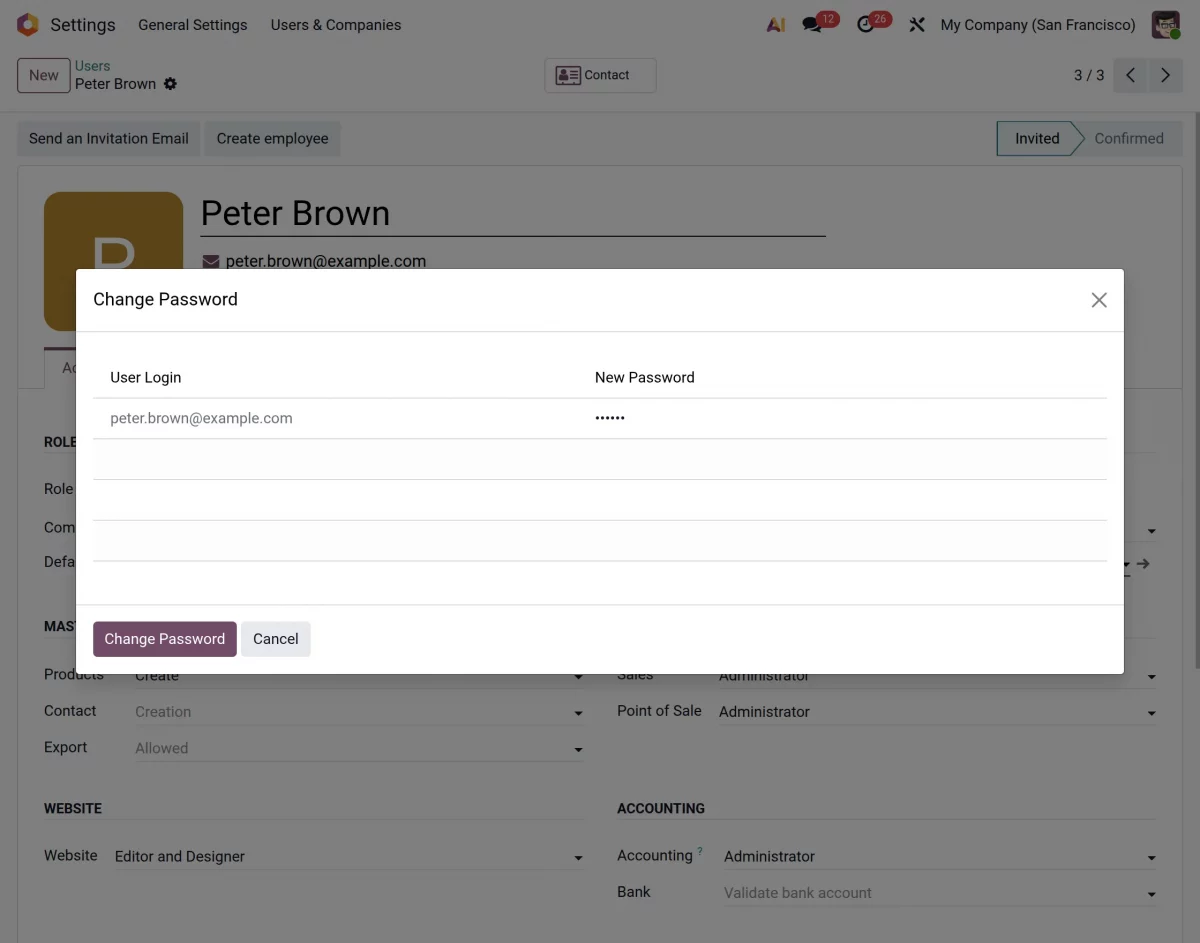This screenshot has width=1200, height=943.
Task: Click the Create employee button
Action: click(273, 139)
